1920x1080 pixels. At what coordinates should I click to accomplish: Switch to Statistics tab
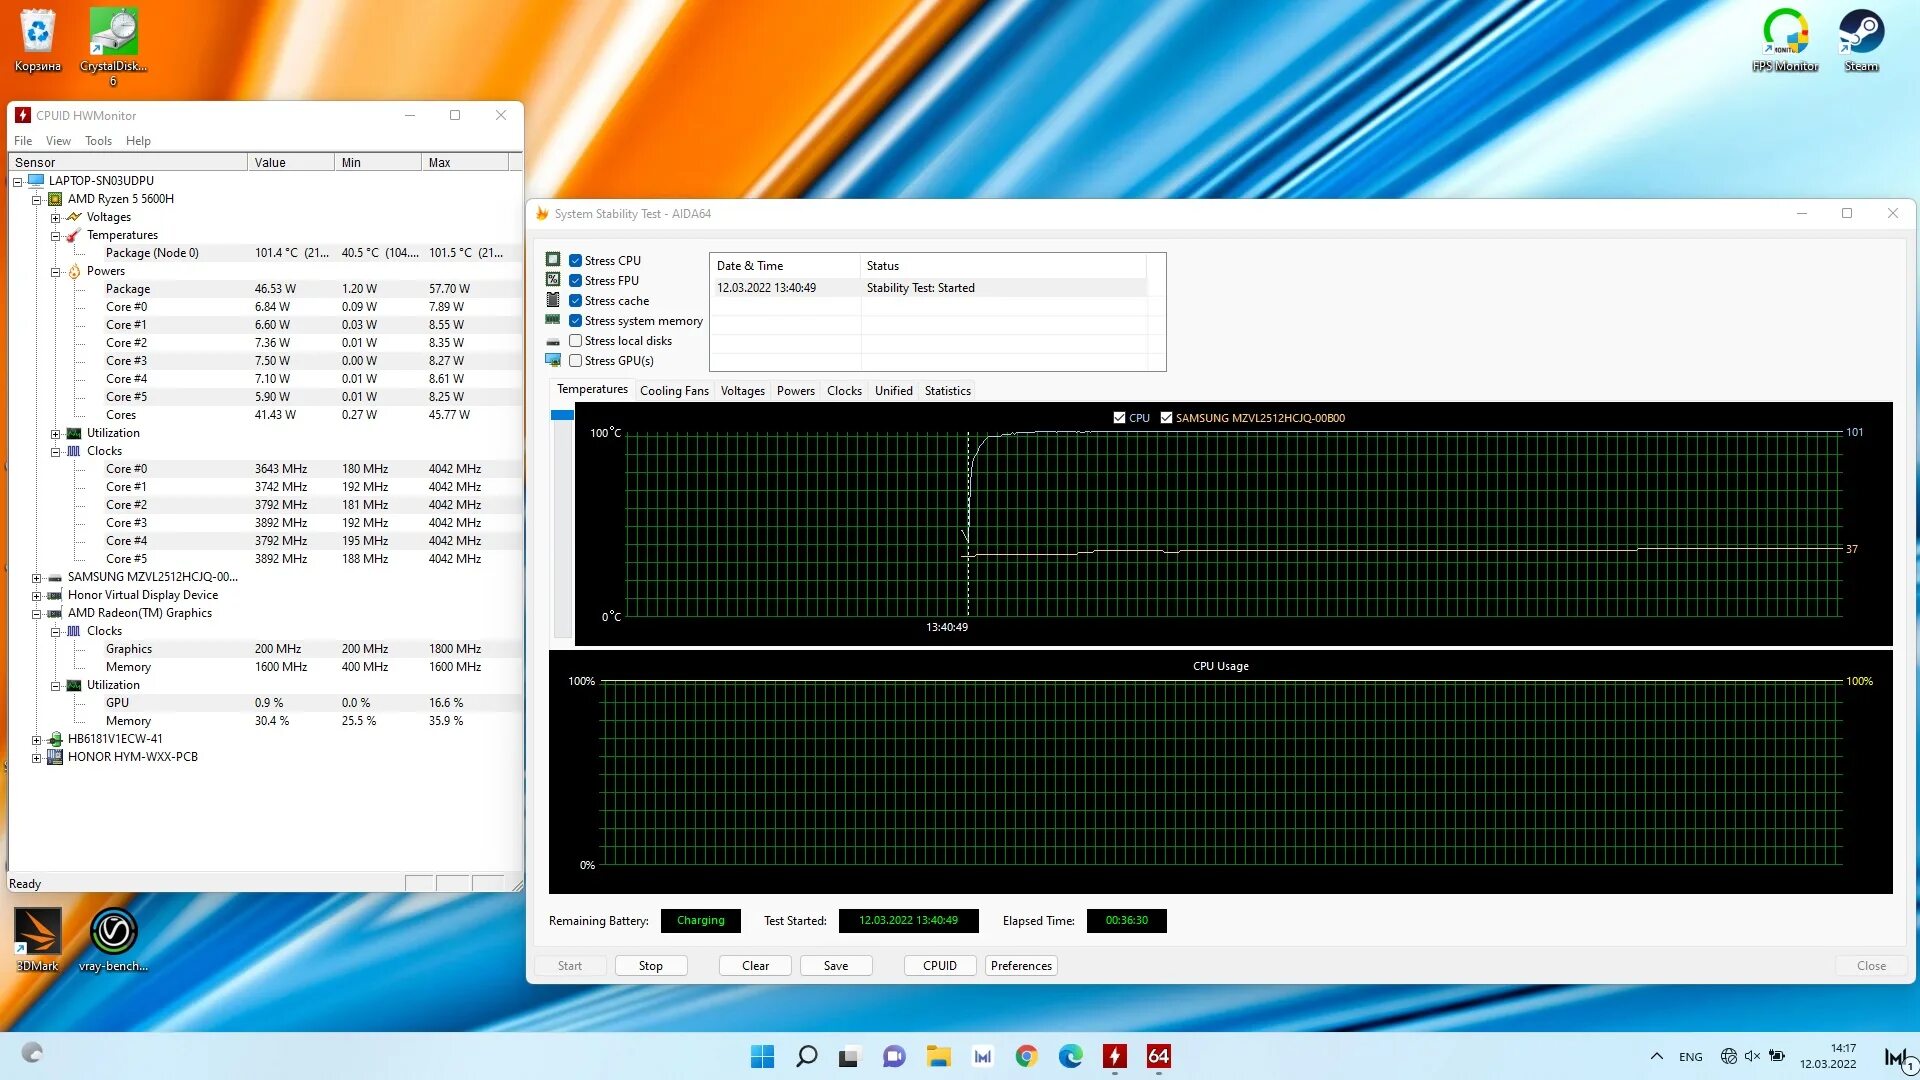point(947,390)
